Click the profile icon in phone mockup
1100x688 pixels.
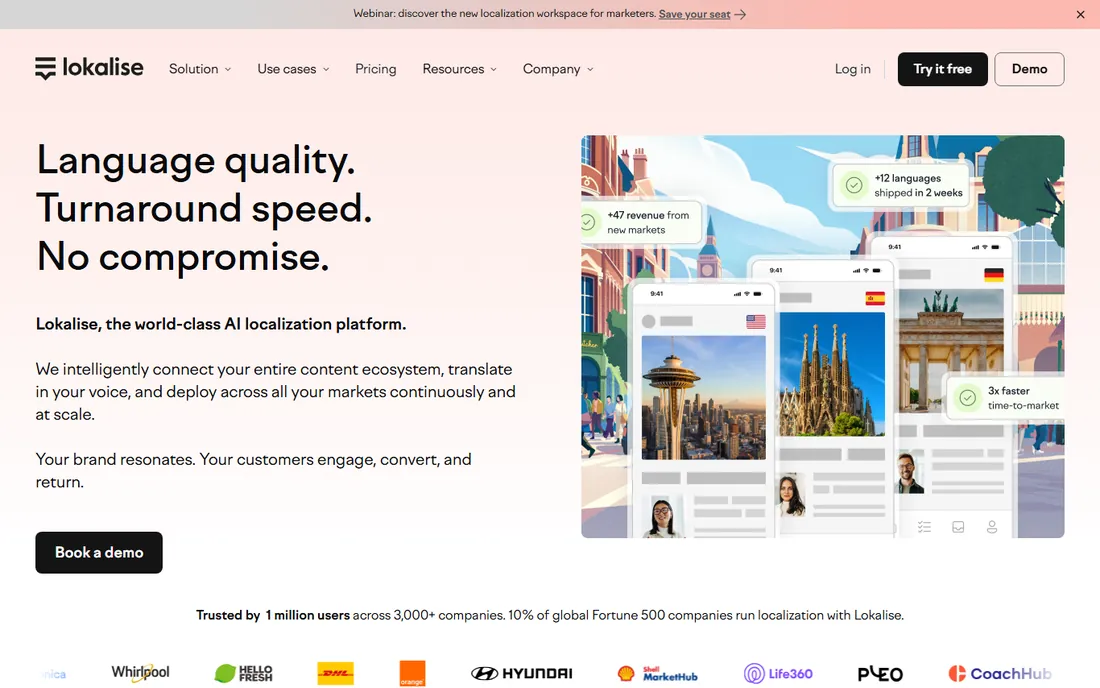[x=992, y=527]
